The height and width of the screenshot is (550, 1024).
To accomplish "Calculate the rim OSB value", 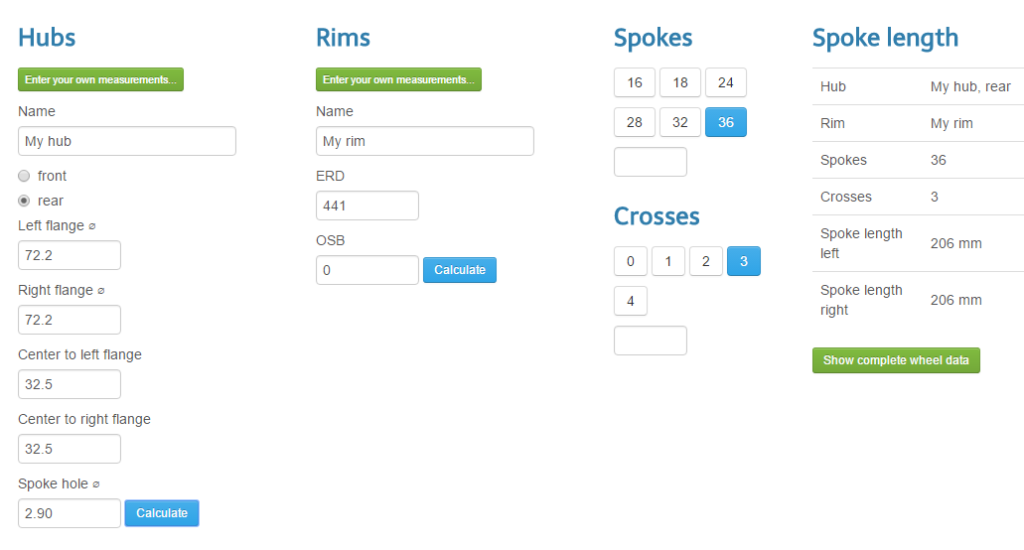I will click(x=460, y=270).
